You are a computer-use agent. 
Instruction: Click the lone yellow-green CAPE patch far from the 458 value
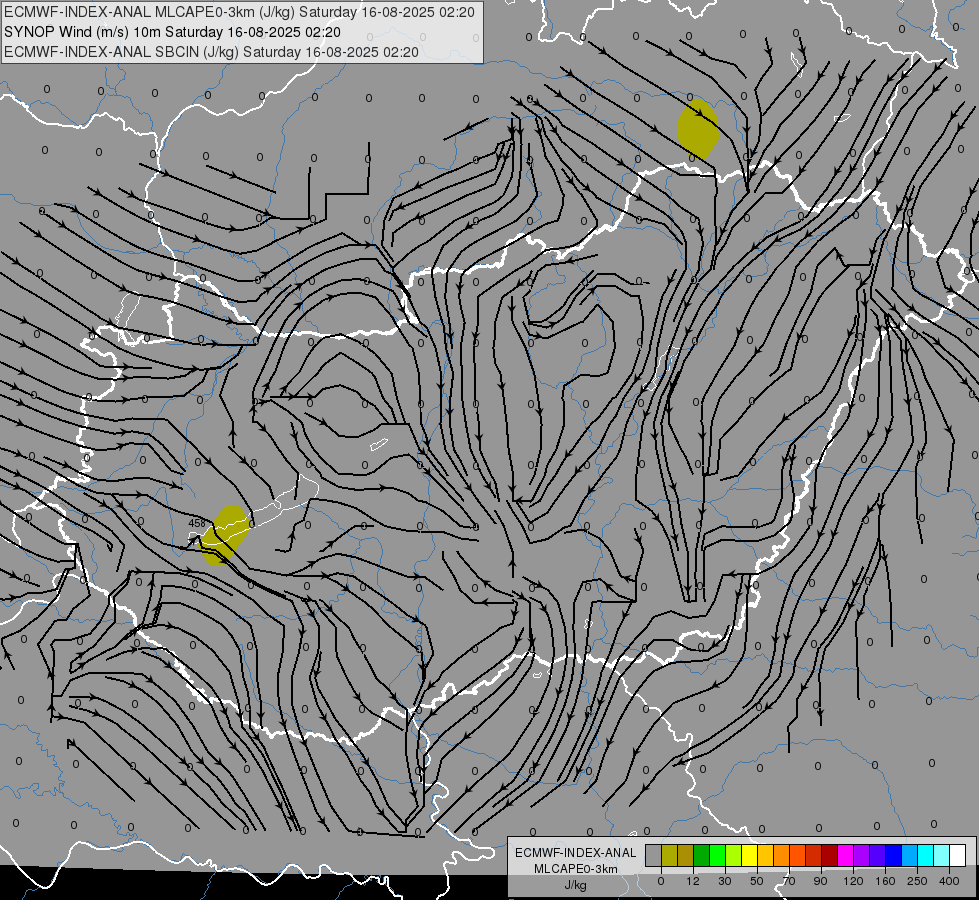pyautogui.click(x=698, y=129)
